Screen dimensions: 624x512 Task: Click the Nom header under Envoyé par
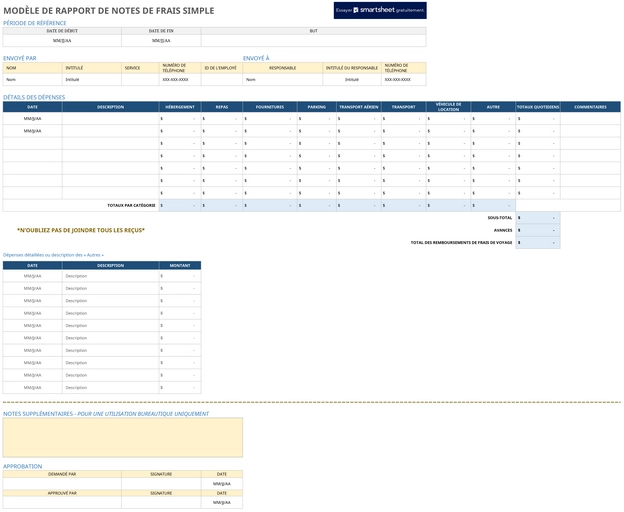point(32,68)
